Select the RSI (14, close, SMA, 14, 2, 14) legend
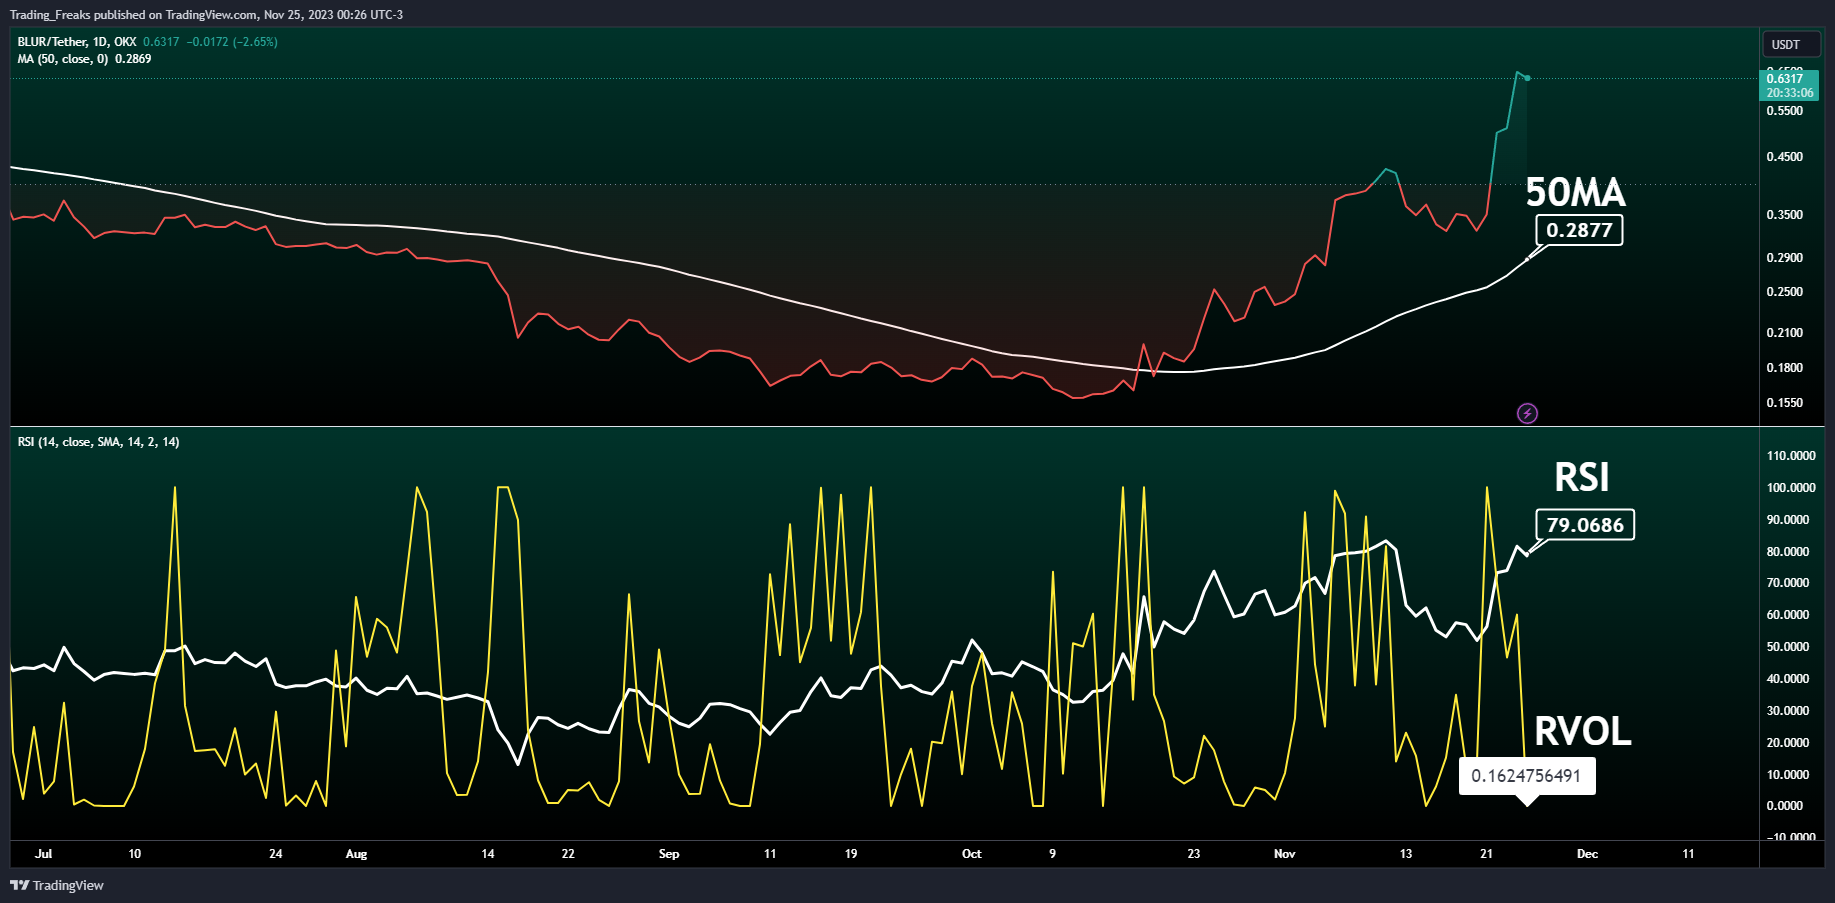The width and height of the screenshot is (1835, 903). pyautogui.click(x=98, y=442)
